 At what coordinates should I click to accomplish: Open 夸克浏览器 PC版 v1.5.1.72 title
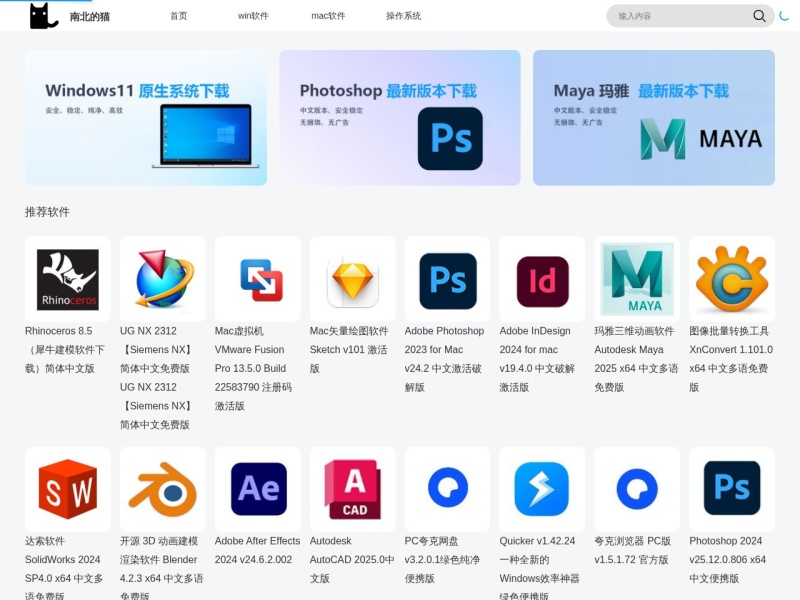[633, 550]
